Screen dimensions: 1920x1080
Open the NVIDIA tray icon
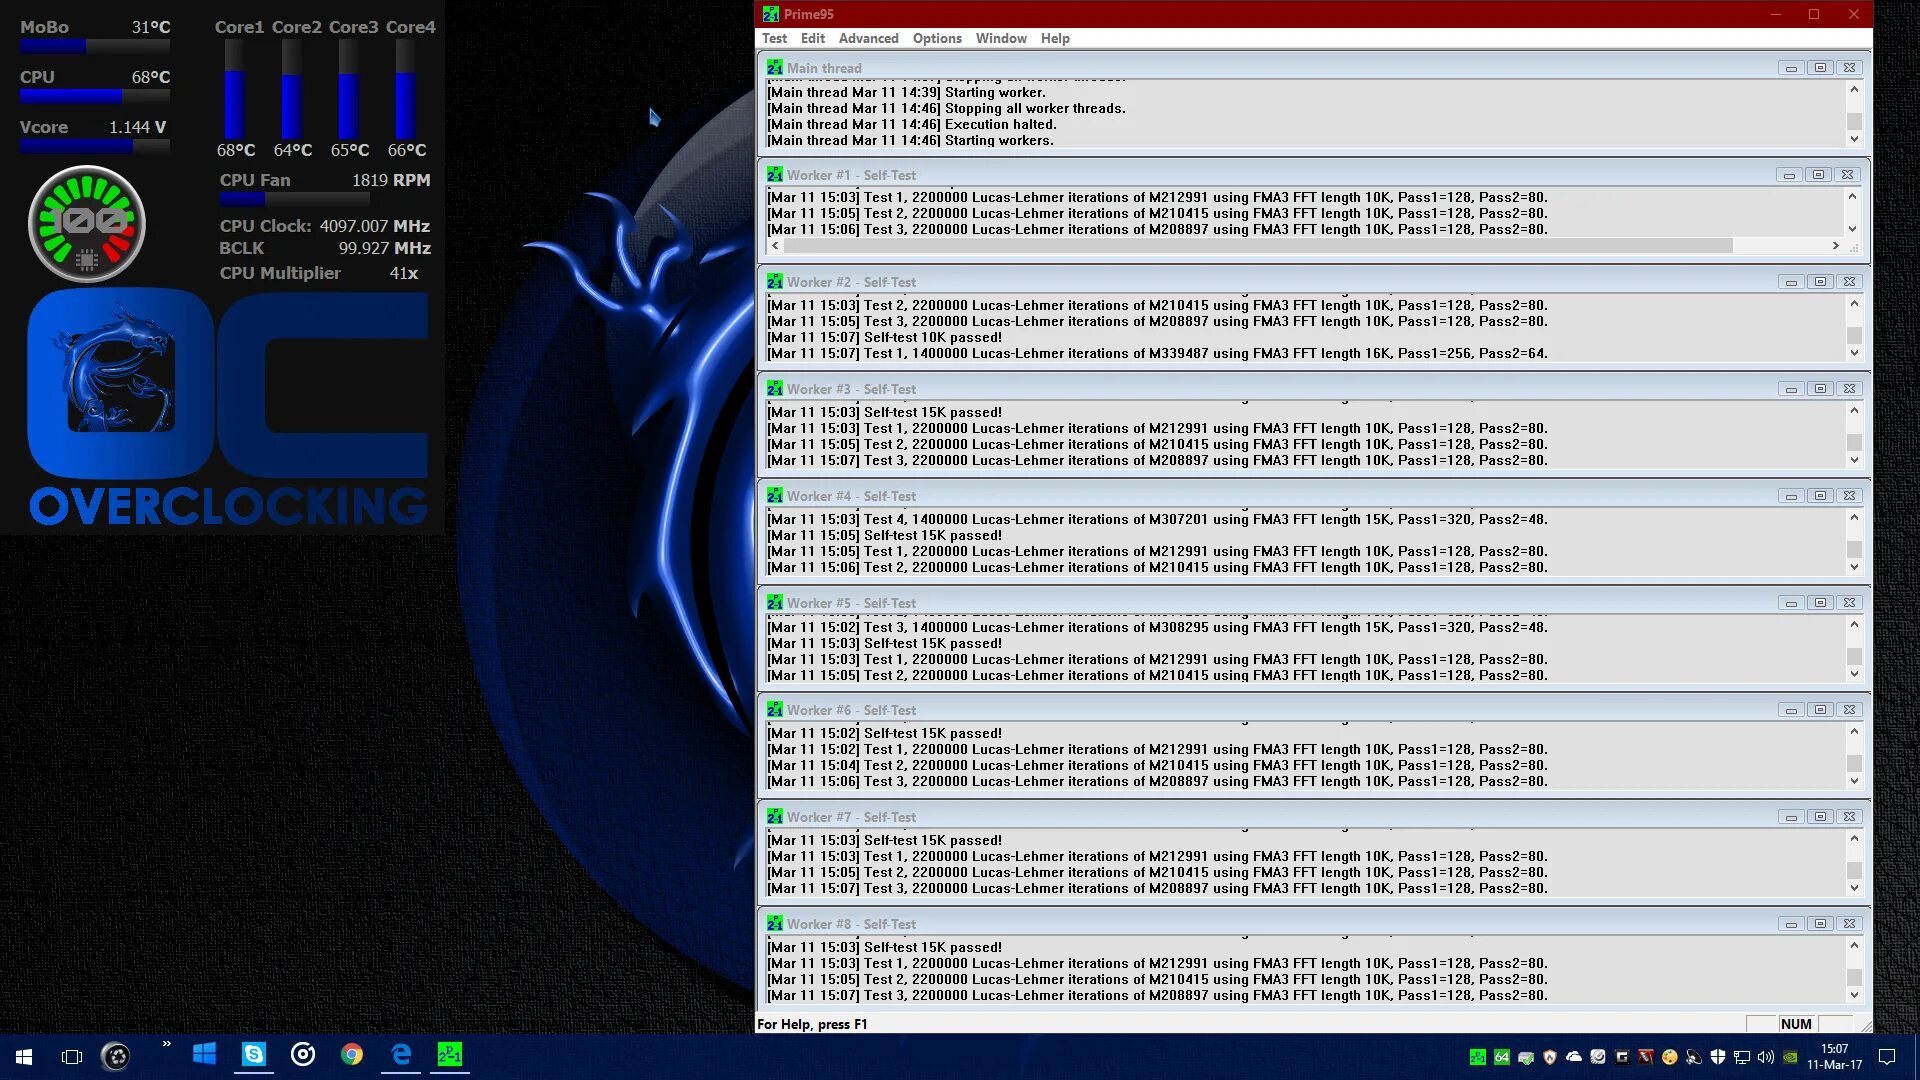pyautogui.click(x=1790, y=1057)
